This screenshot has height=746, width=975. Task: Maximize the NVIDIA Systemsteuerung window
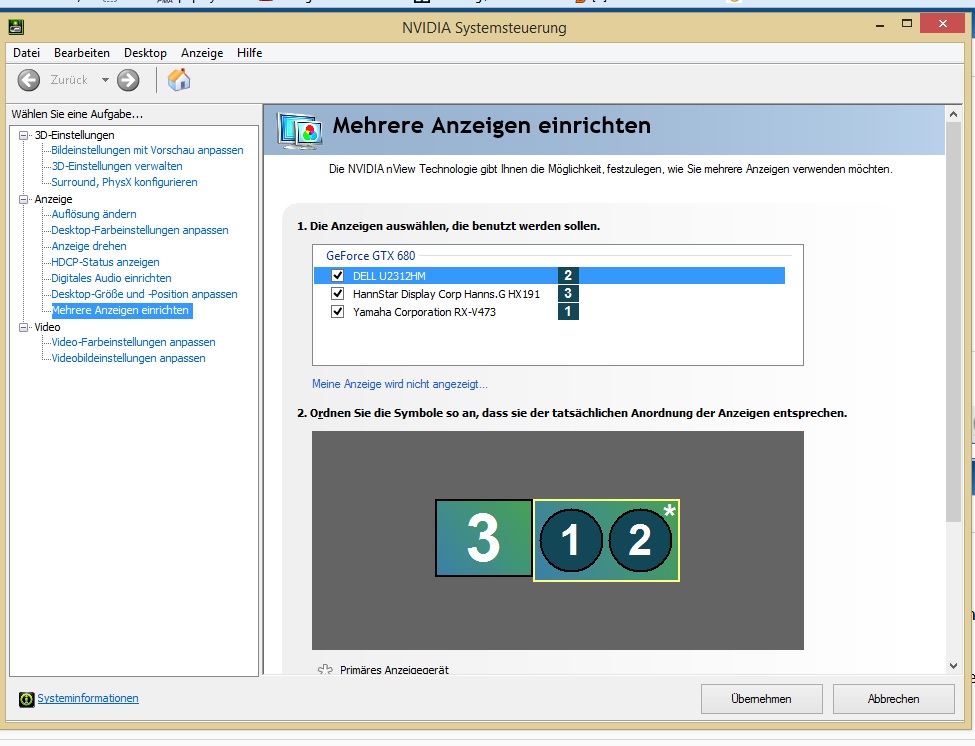(907, 24)
